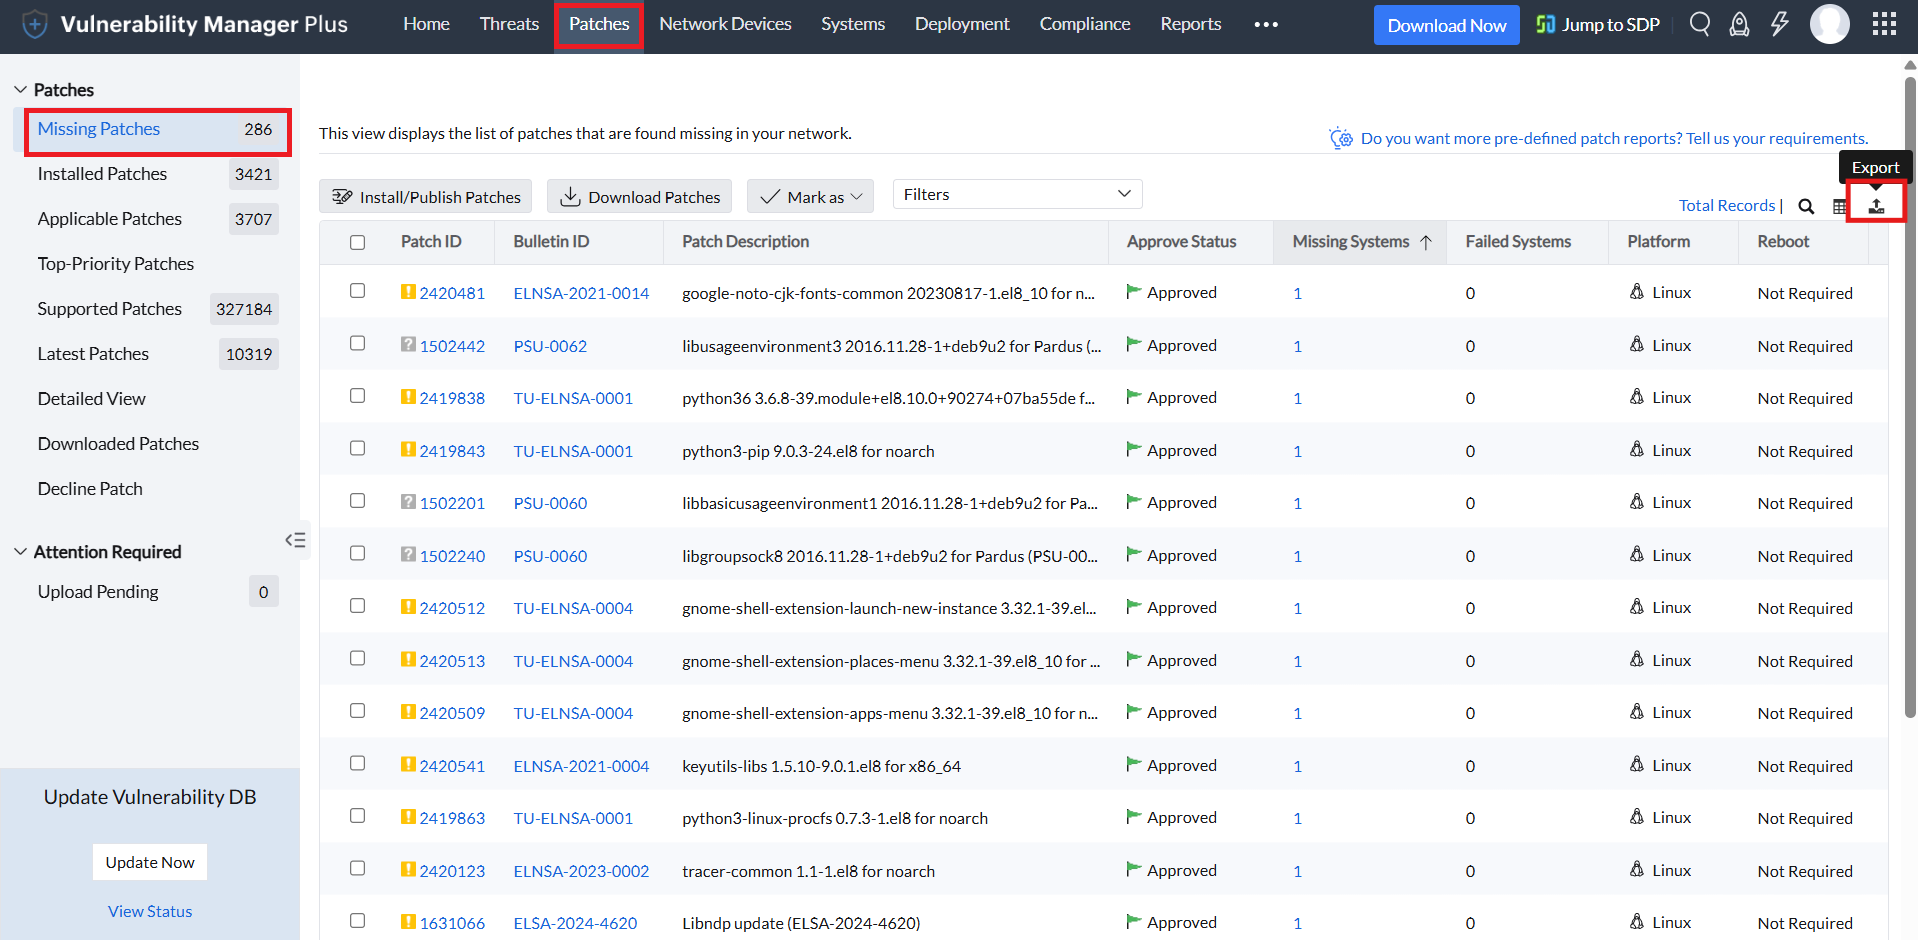Open quick actions lightning bolt icon
Viewport: 1918px width, 940px height.
[1780, 24]
